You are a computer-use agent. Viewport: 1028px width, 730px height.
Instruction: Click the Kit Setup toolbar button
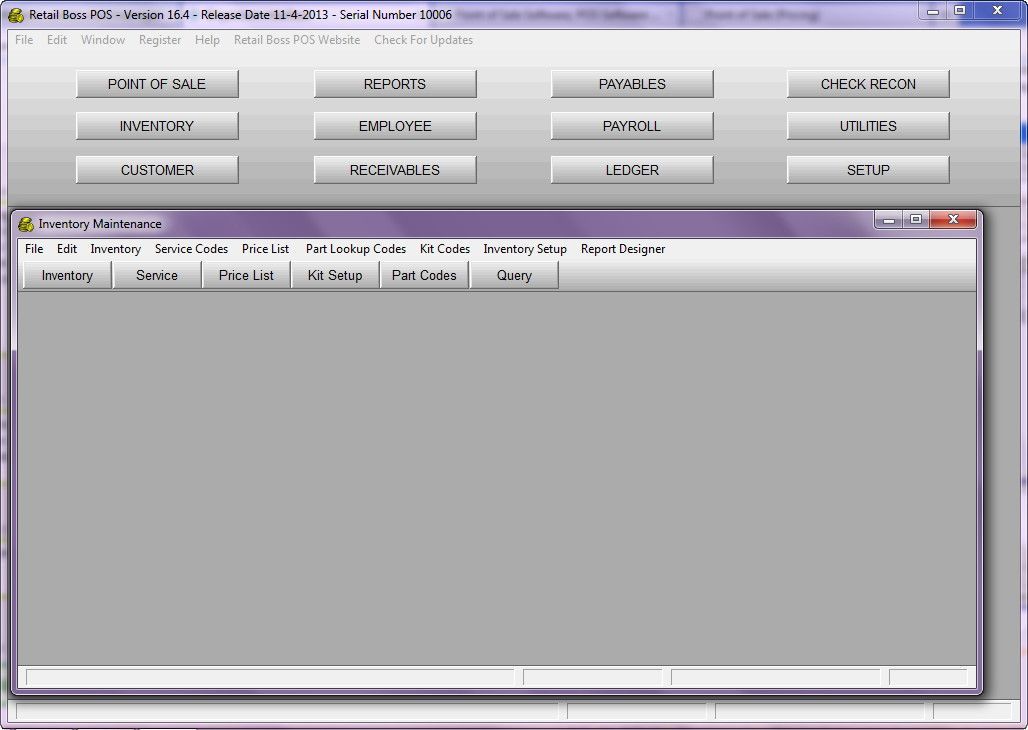point(335,275)
